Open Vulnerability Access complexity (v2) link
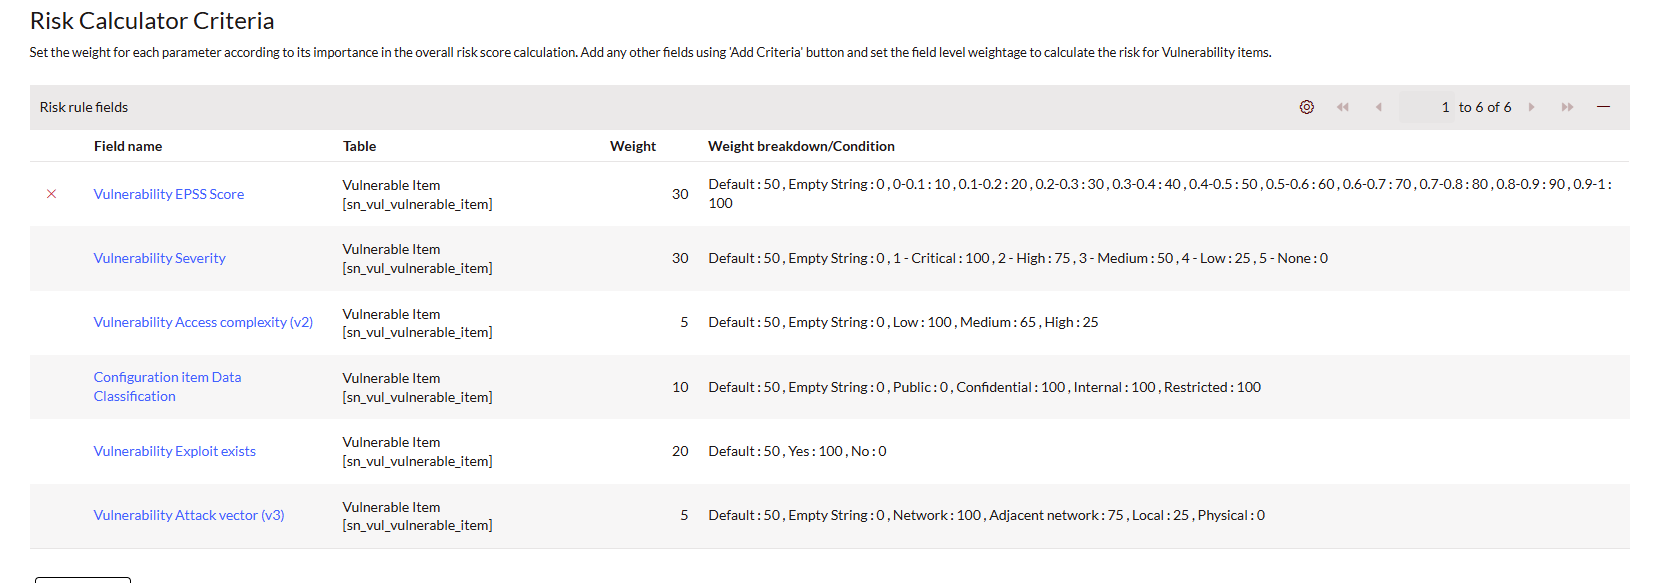 tap(203, 322)
